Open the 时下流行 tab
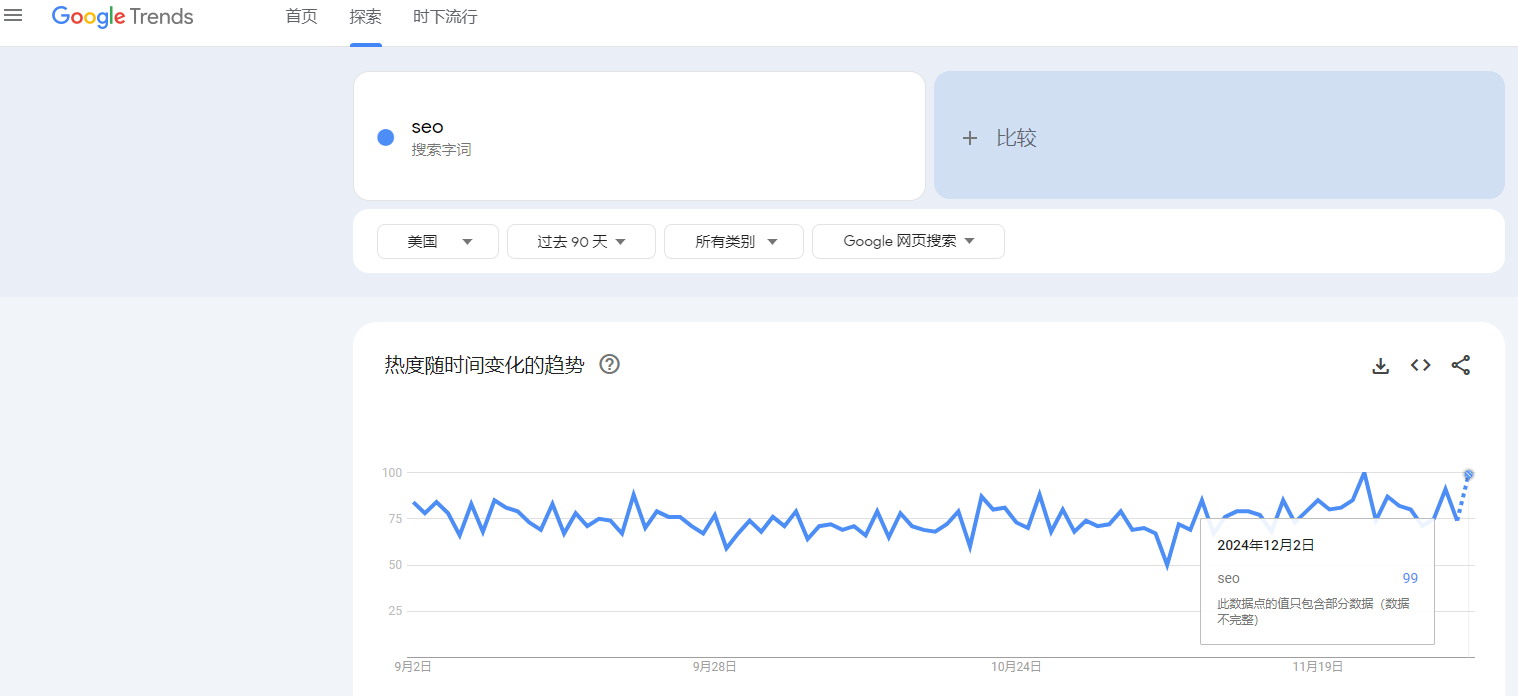The width and height of the screenshot is (1518, 696). point(445,17)
